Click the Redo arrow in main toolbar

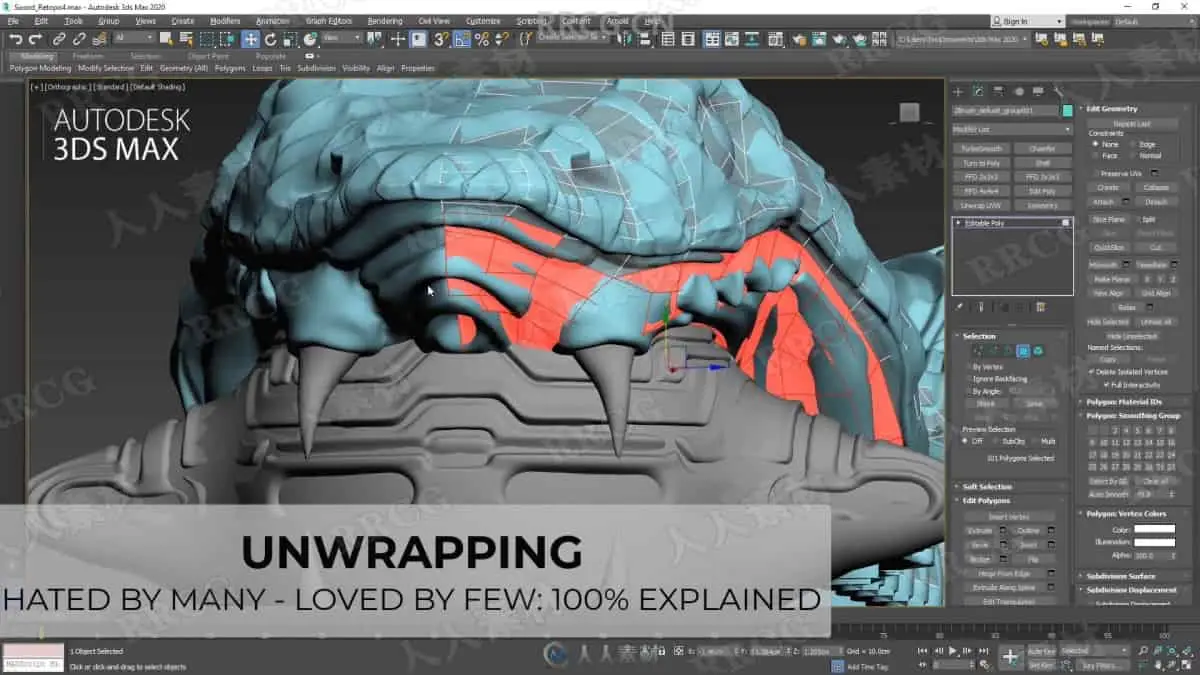[x=35, y=39]
